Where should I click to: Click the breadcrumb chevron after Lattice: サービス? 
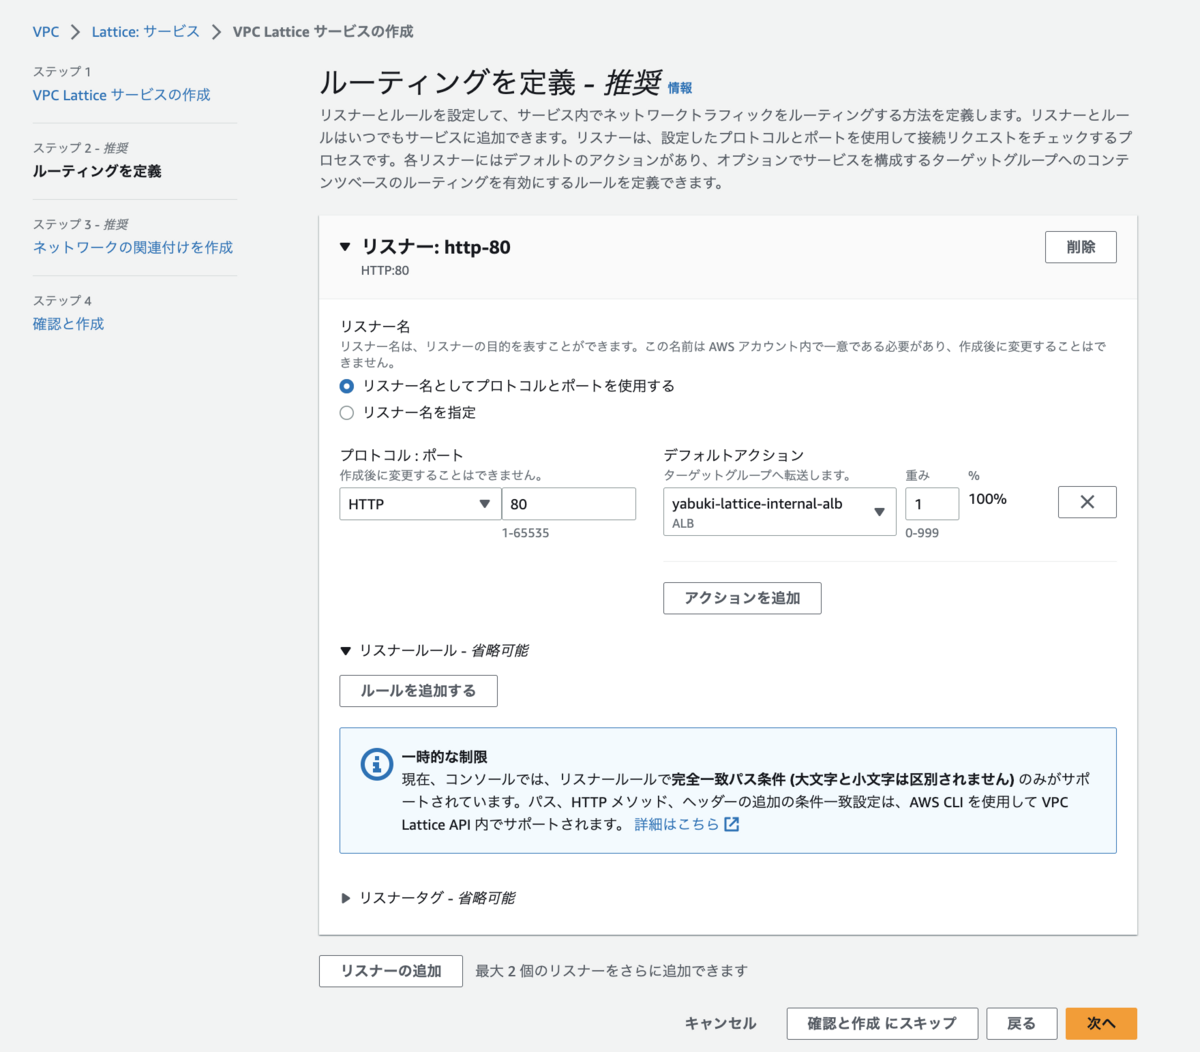(216, 32)
